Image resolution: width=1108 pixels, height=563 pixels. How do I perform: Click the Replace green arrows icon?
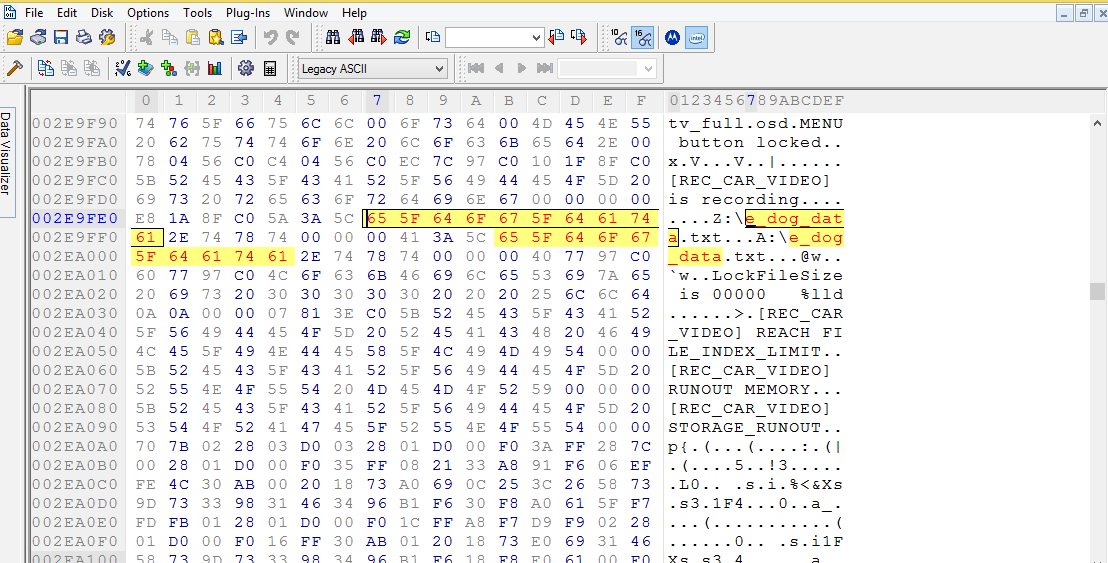click(x=402, y=38)
